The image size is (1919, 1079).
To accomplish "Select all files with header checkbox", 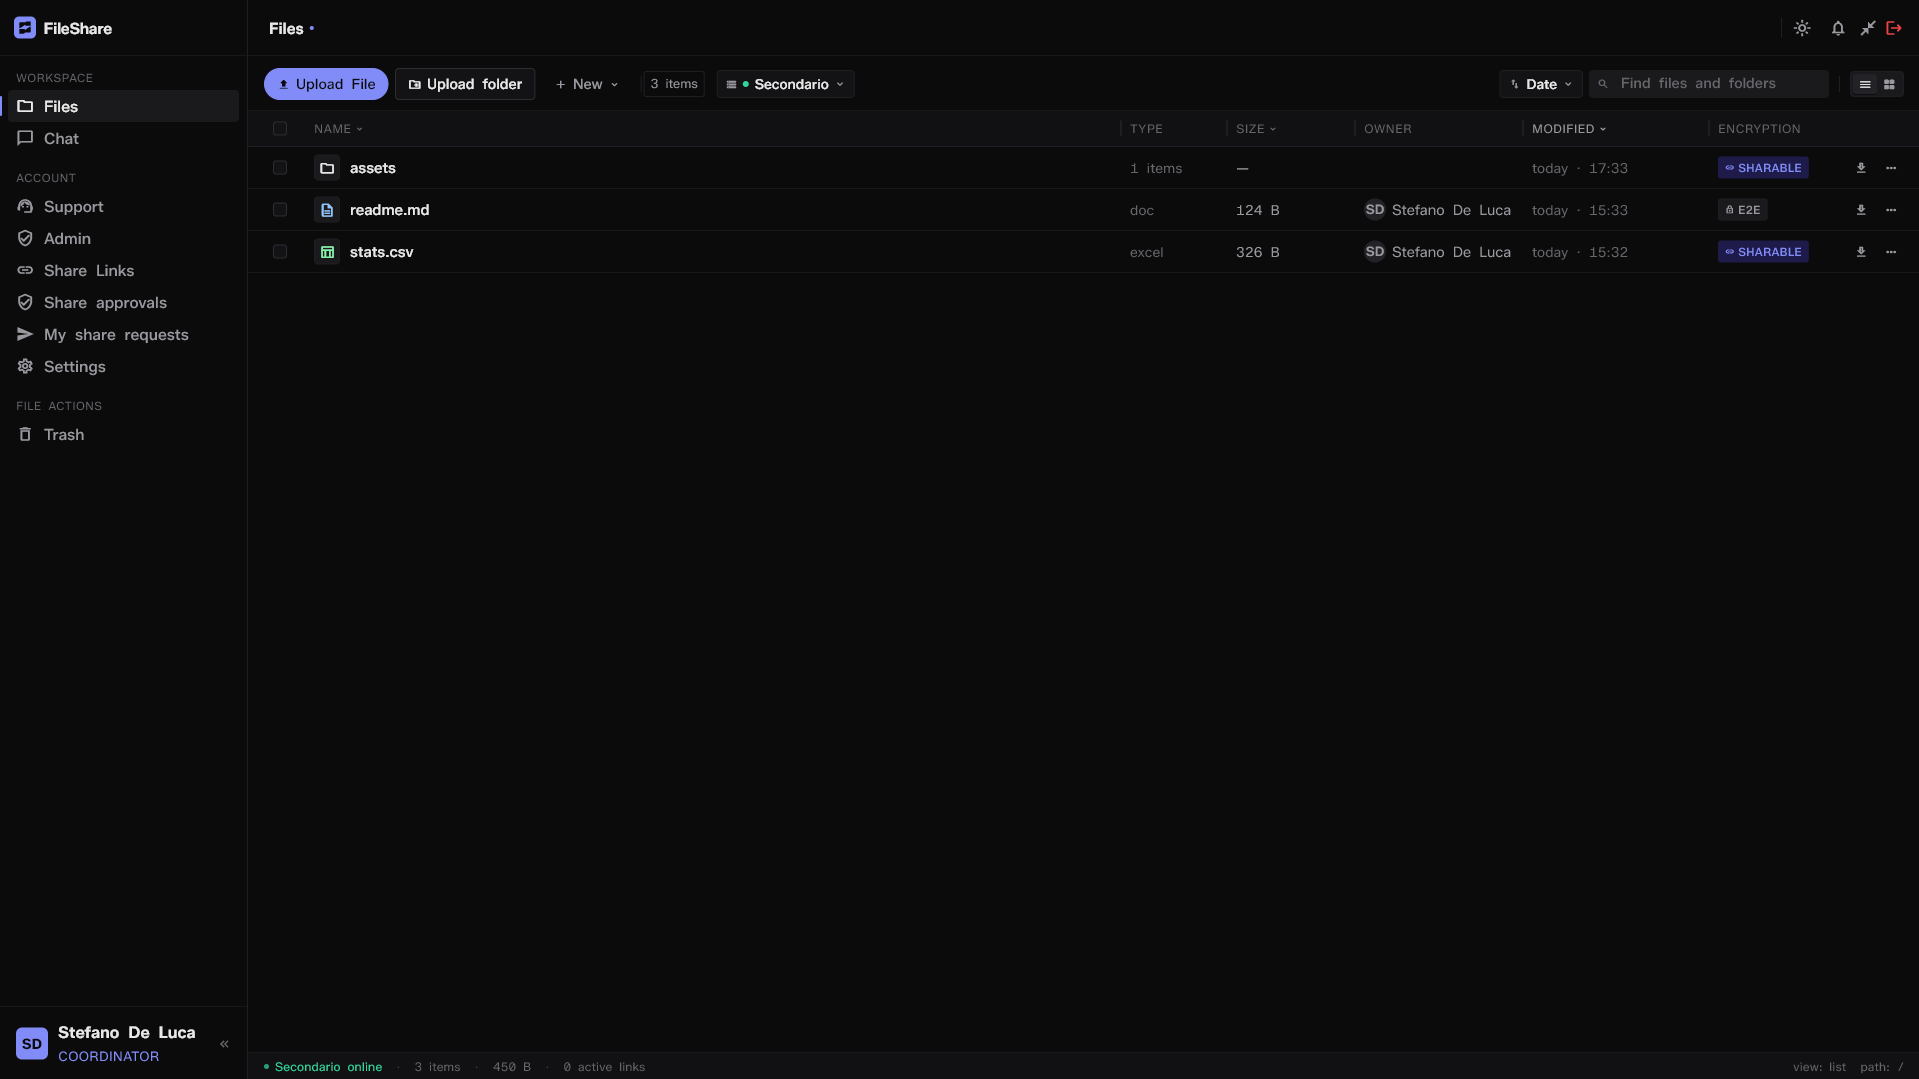I will click(280, 128).
